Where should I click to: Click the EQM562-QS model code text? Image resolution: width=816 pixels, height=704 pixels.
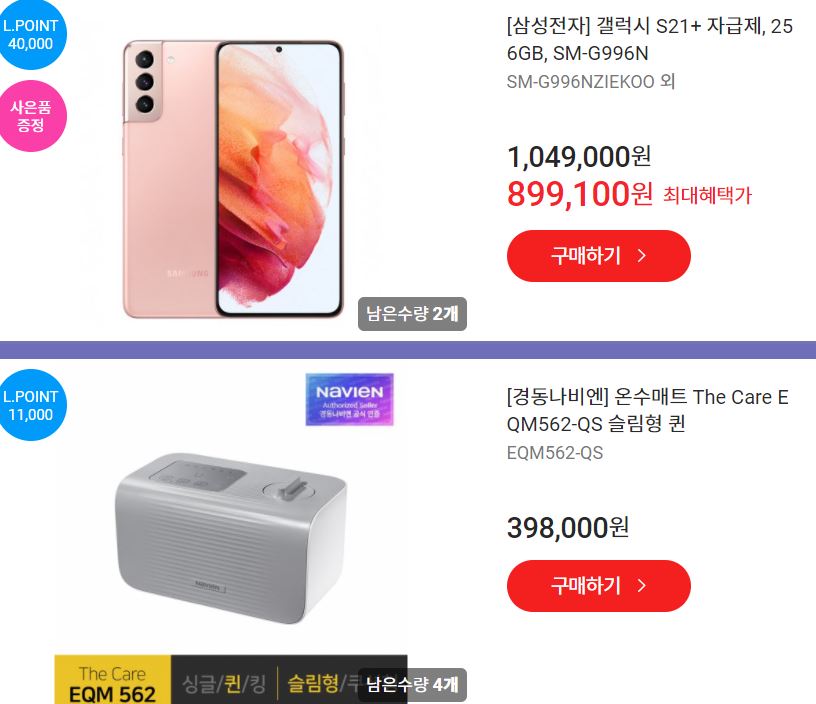(x=555, y=453)
